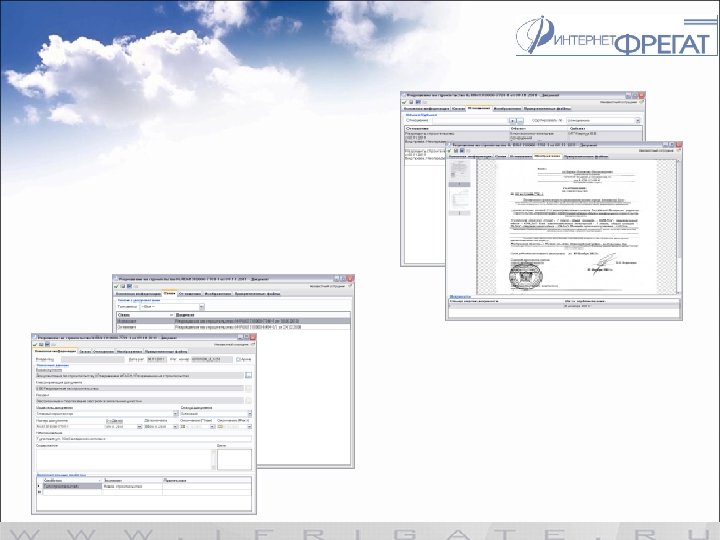Click green checkmark icon in document image window

click(450, 151)
